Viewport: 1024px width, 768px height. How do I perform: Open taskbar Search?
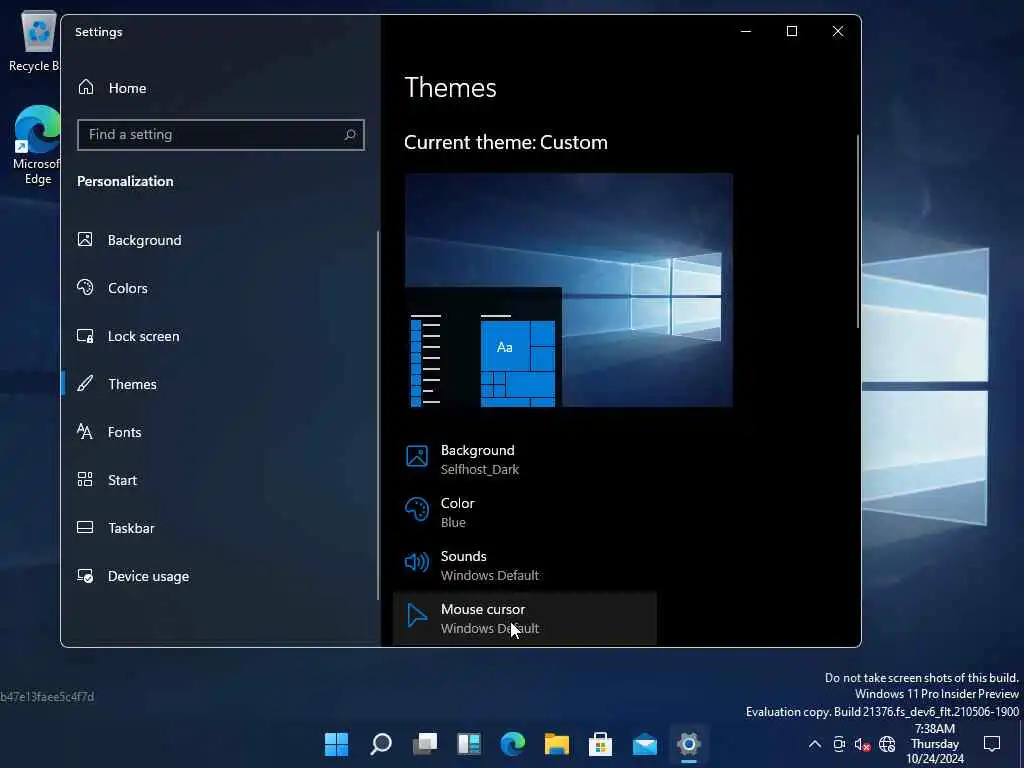381,744
